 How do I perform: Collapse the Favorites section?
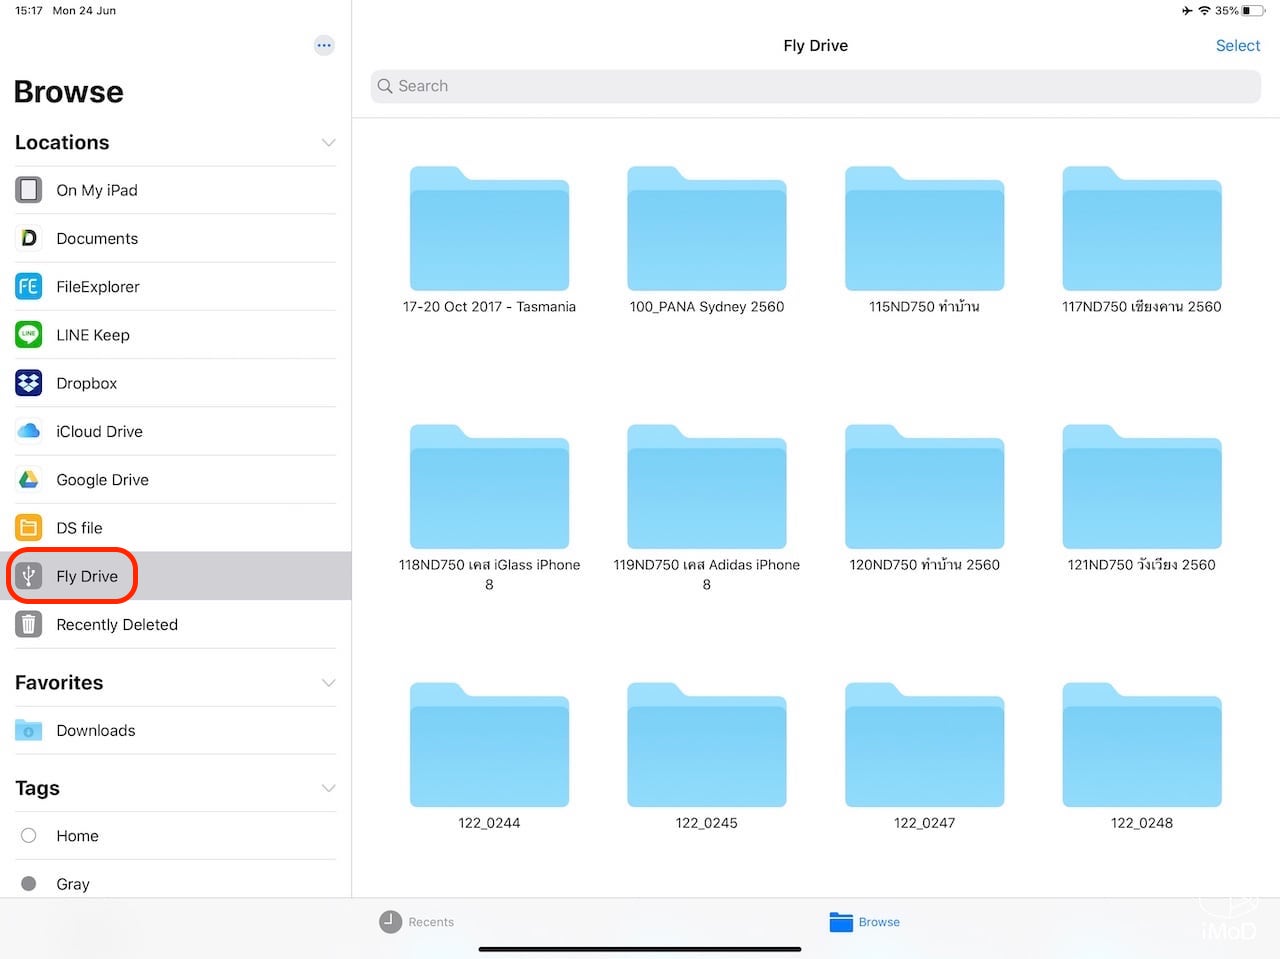328,683
